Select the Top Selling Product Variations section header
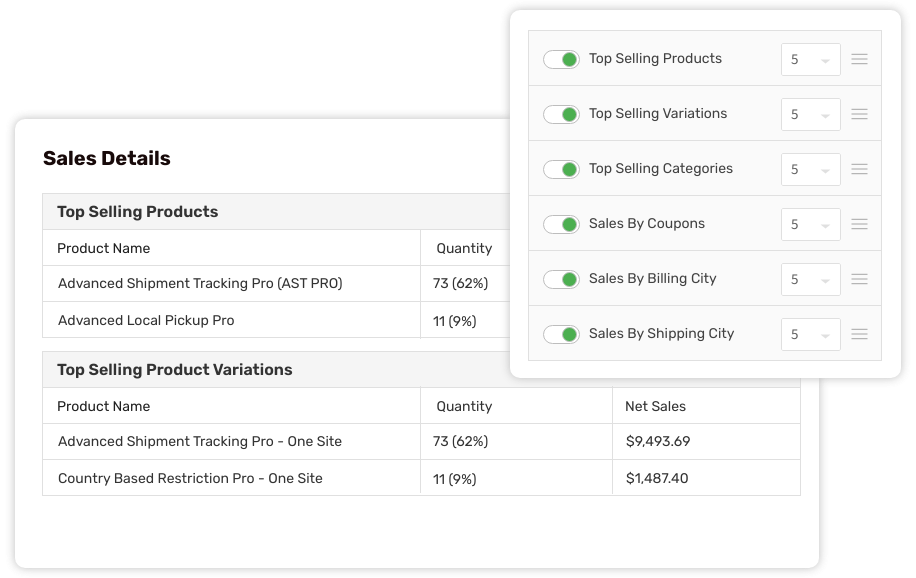The height and width of the screenshot is (578, 916). 174,369
